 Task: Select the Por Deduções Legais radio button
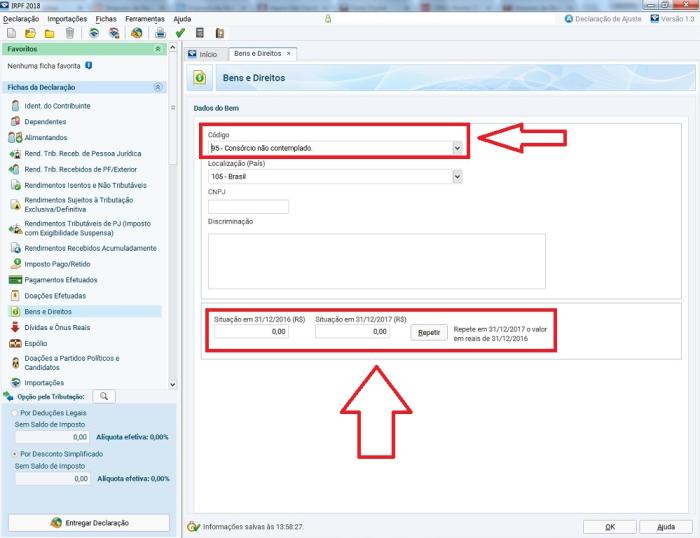tap(12, 412)
